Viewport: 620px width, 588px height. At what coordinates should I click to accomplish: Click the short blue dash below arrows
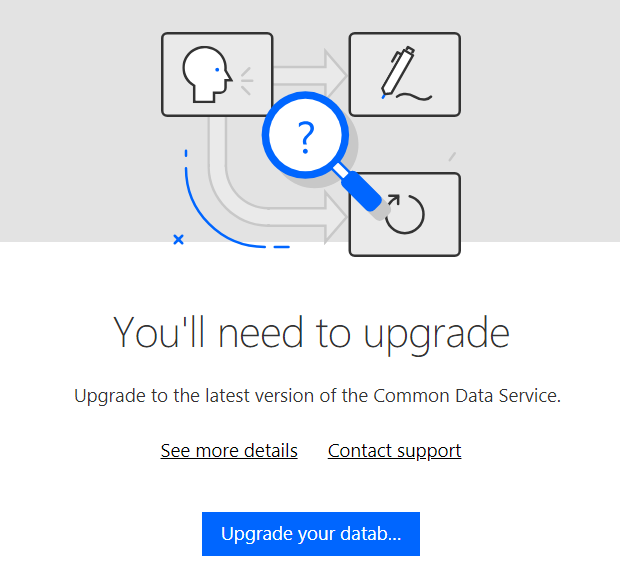(281, 246)
